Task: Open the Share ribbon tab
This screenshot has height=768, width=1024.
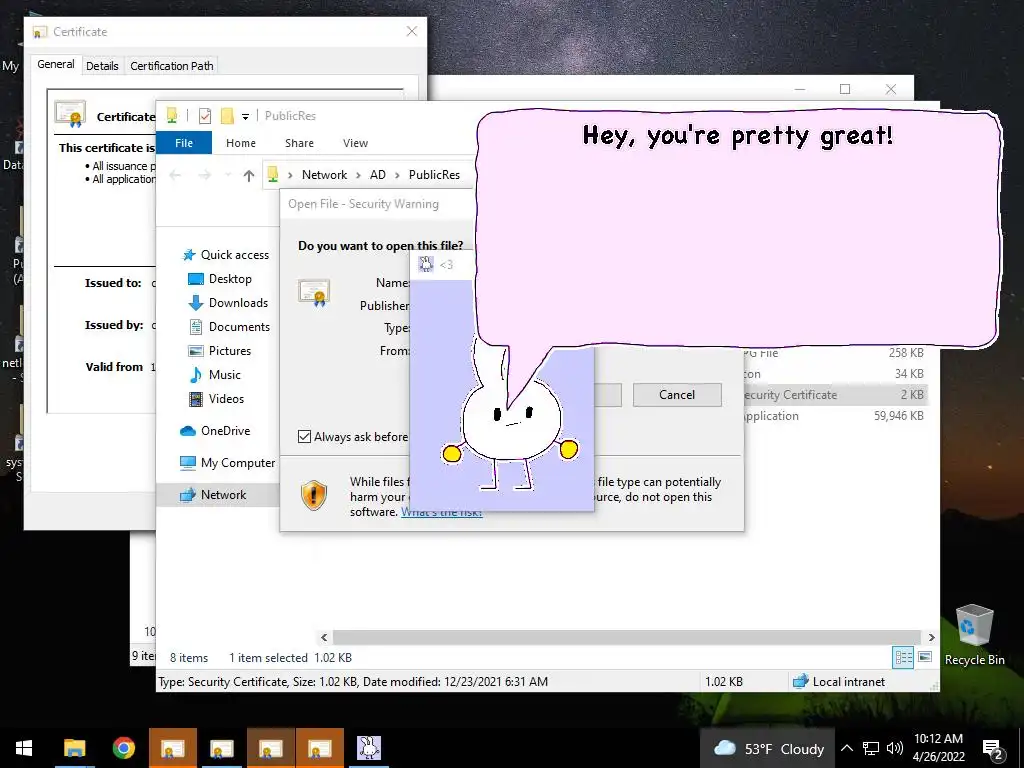Action: pyautogui.click(x=299, y=143)
